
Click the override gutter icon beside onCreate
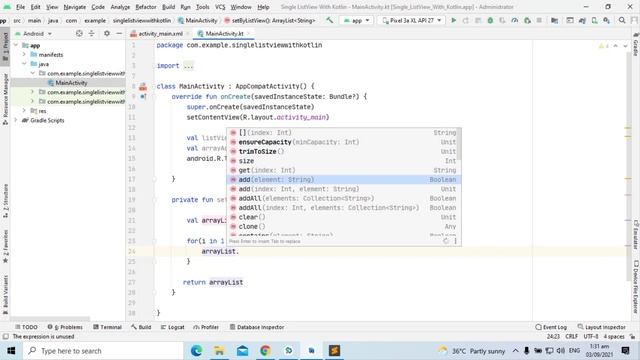point(143,97)
